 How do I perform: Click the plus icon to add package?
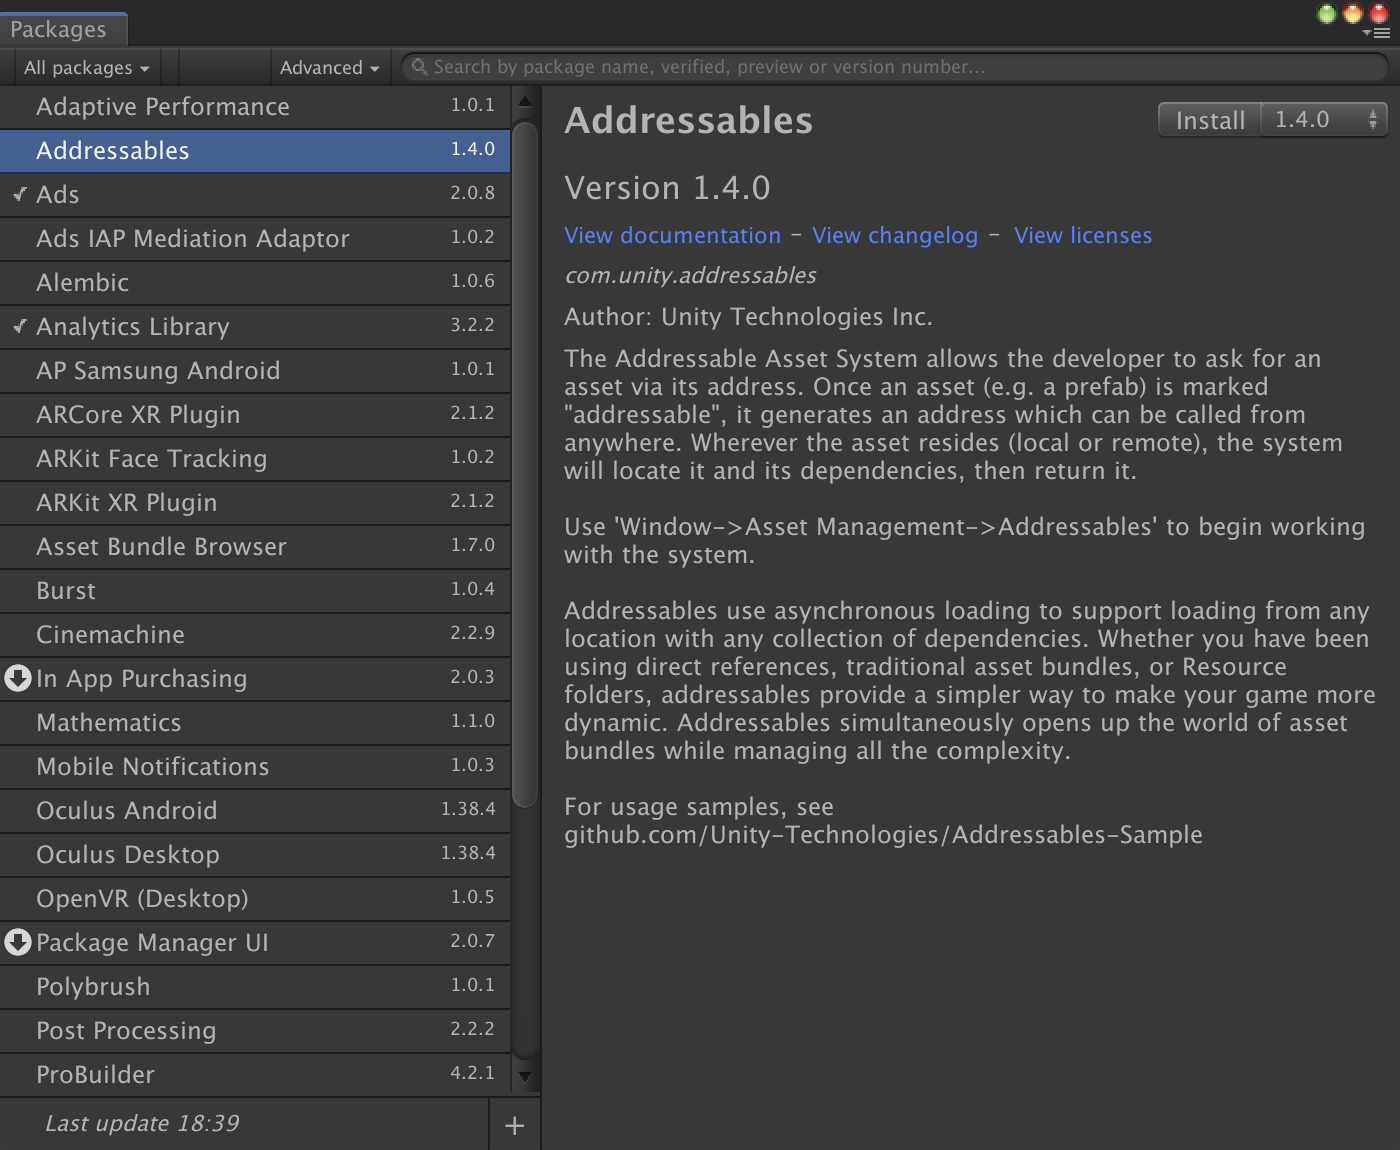[x=514, y=1125]
